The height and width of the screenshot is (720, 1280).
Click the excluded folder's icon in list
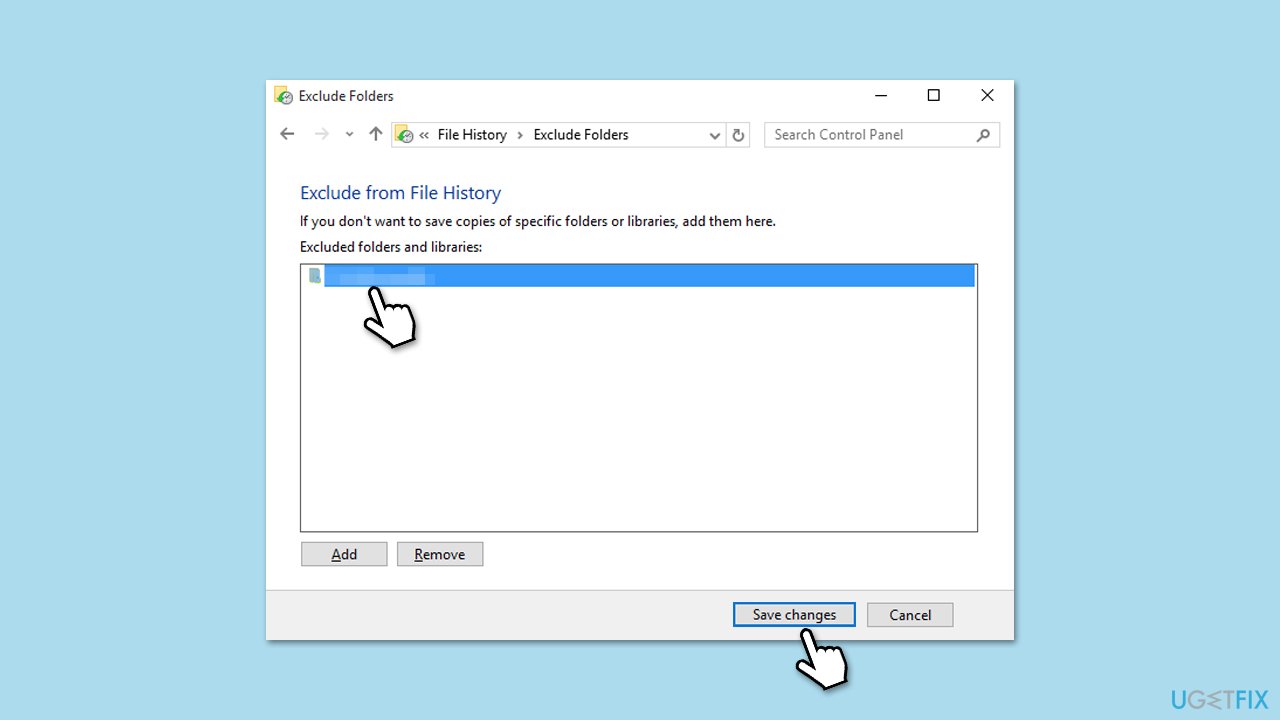click(315, 276)
